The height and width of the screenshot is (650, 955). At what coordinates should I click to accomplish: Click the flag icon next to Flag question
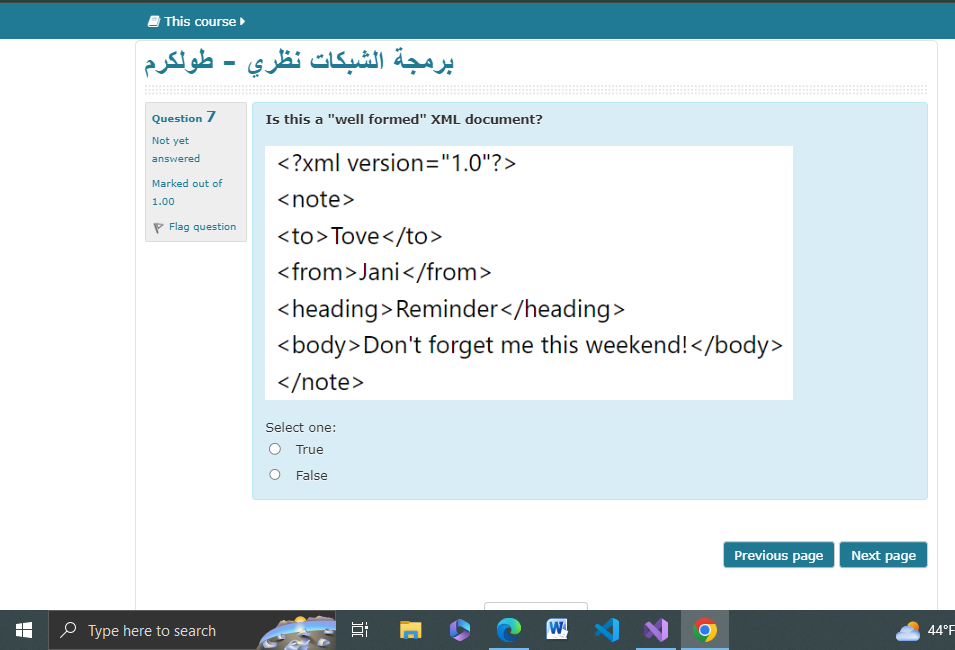pos(158,227)
